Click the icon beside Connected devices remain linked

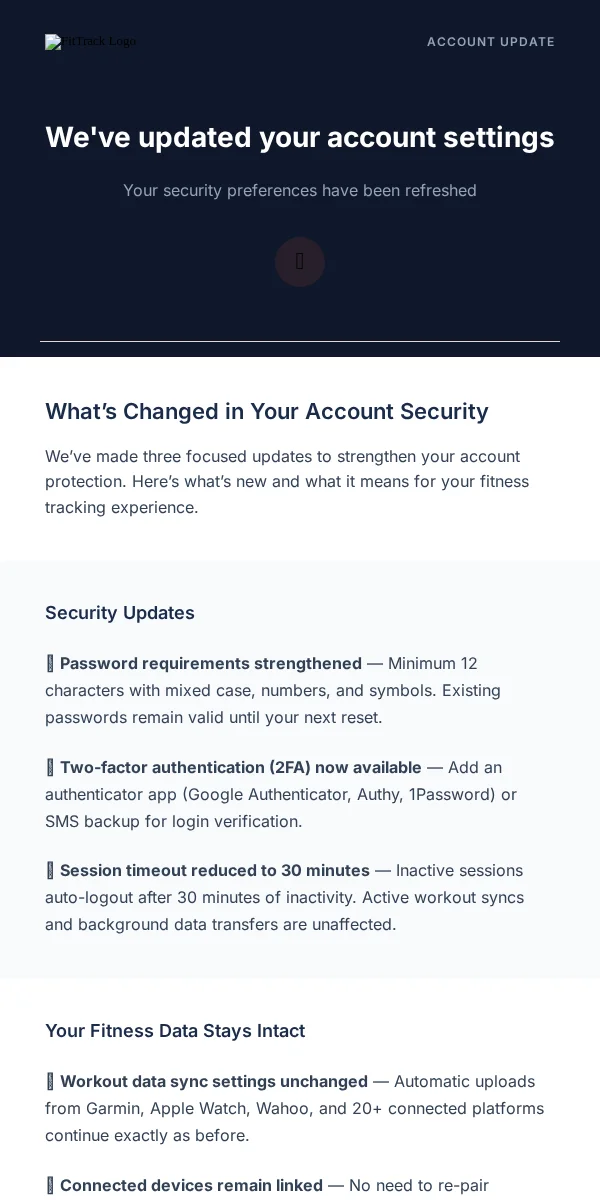point(50,1186)
